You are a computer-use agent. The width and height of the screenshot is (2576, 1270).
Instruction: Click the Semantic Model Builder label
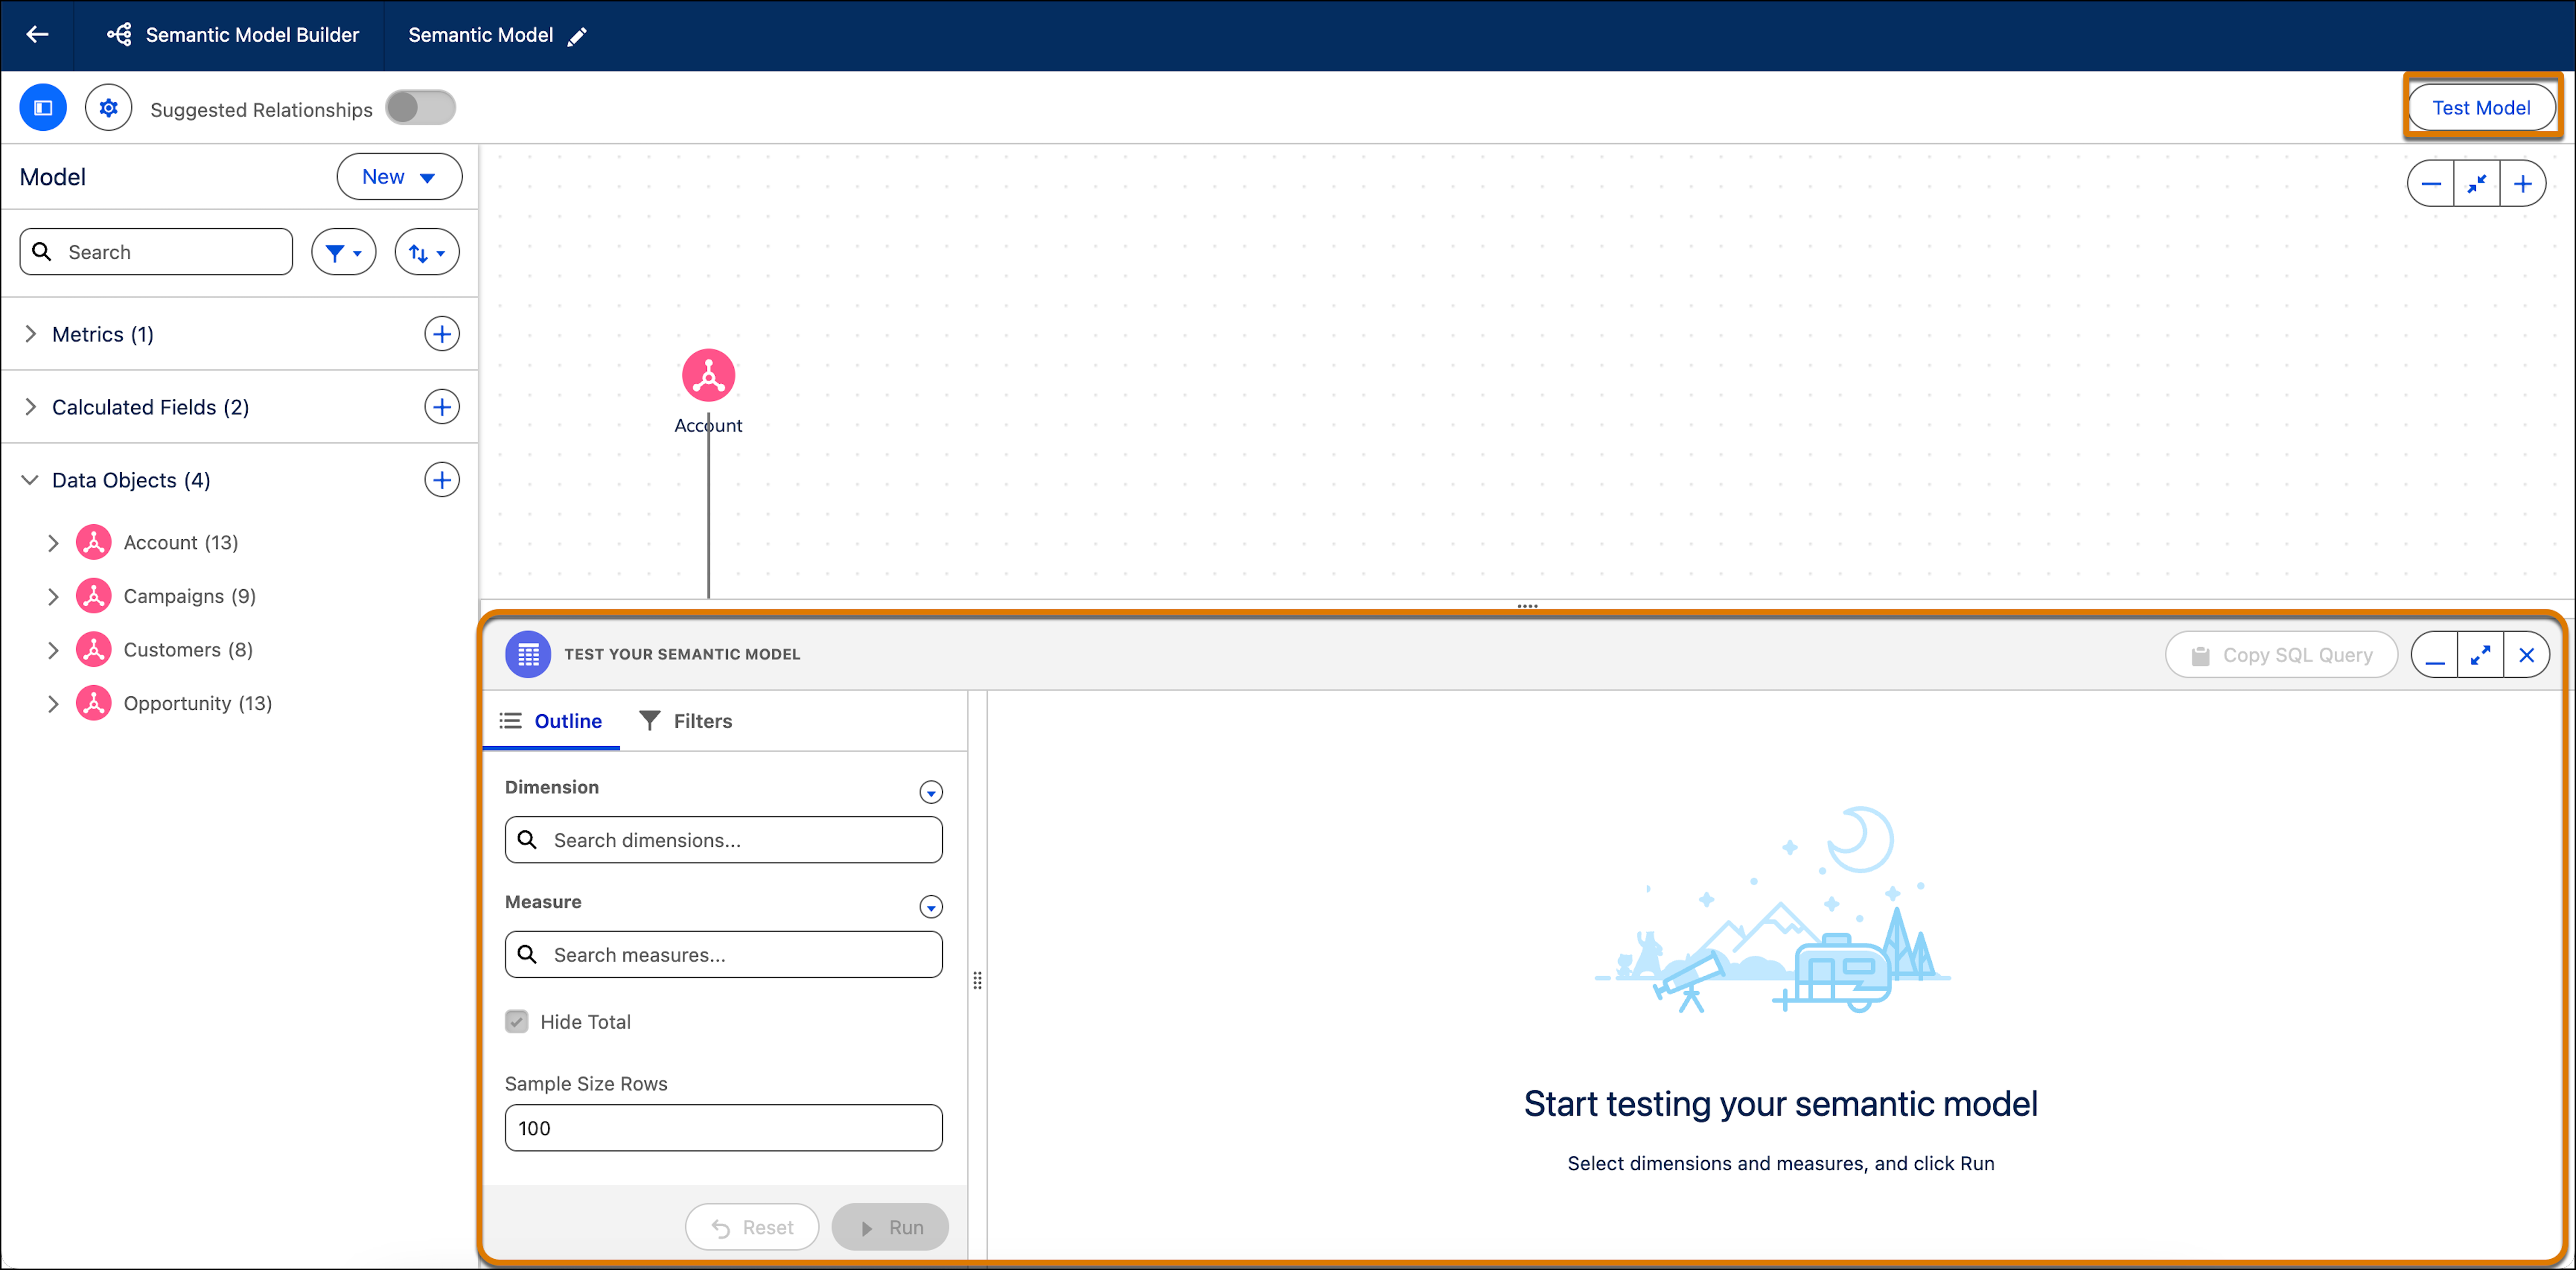click(x=252, y=35)
